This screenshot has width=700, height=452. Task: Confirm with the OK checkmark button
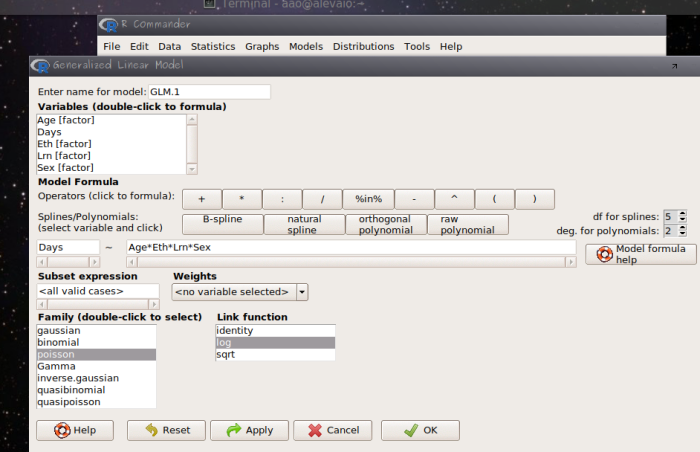point(419,430)
